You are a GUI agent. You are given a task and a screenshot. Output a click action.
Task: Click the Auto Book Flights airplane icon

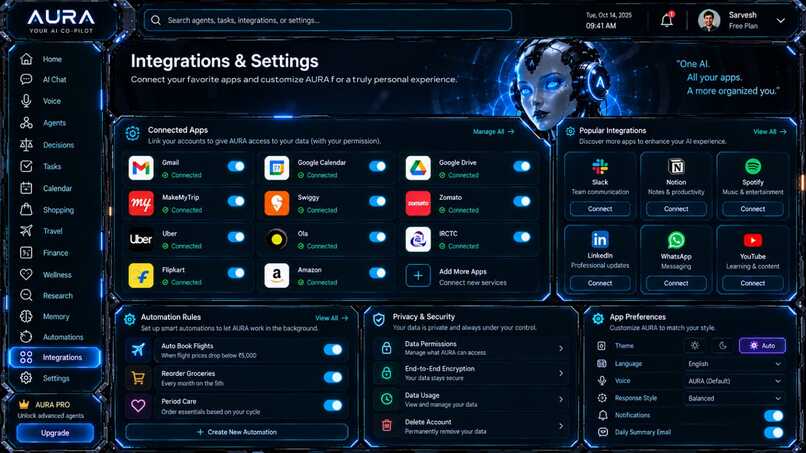[x=138, y=350]
